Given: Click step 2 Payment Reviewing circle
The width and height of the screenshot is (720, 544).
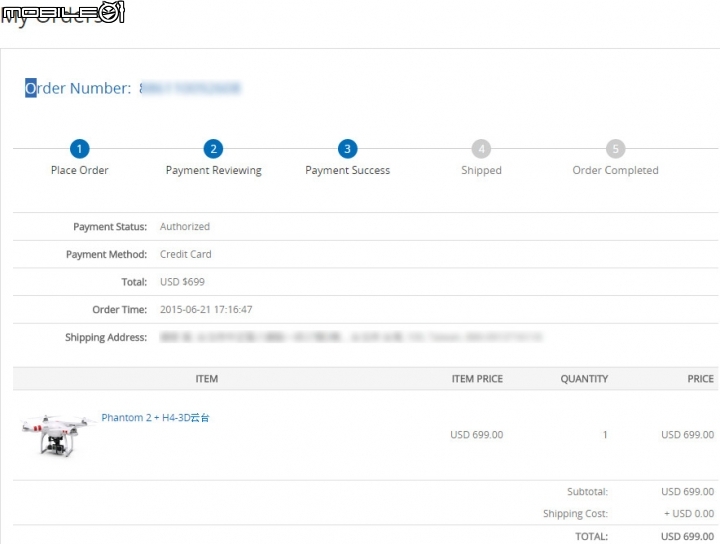Looking at the screenshot, I should [x=214, y=149].
